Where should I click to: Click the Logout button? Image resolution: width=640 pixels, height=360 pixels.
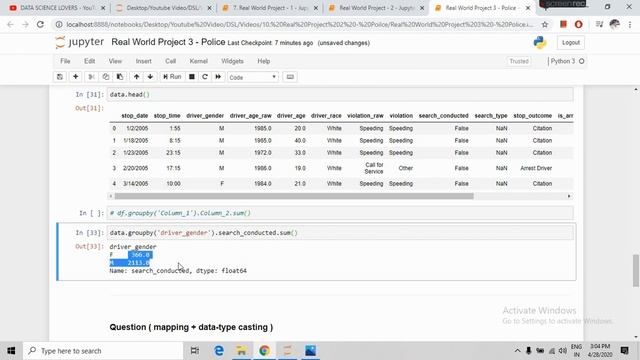tap(571, 42)
